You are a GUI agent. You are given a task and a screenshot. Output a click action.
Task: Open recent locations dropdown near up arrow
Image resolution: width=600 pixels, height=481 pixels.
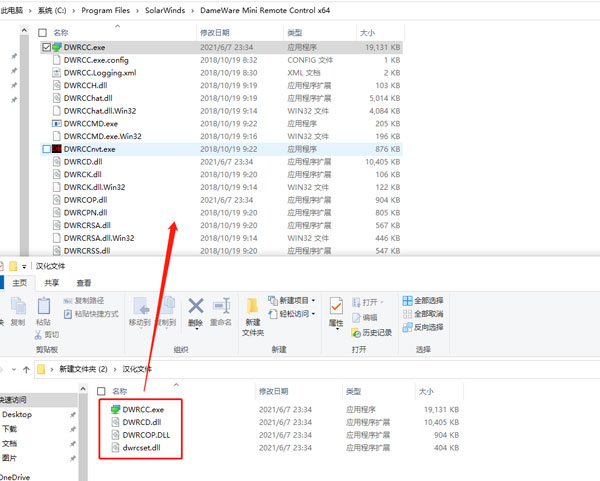[x=14, y=369]
